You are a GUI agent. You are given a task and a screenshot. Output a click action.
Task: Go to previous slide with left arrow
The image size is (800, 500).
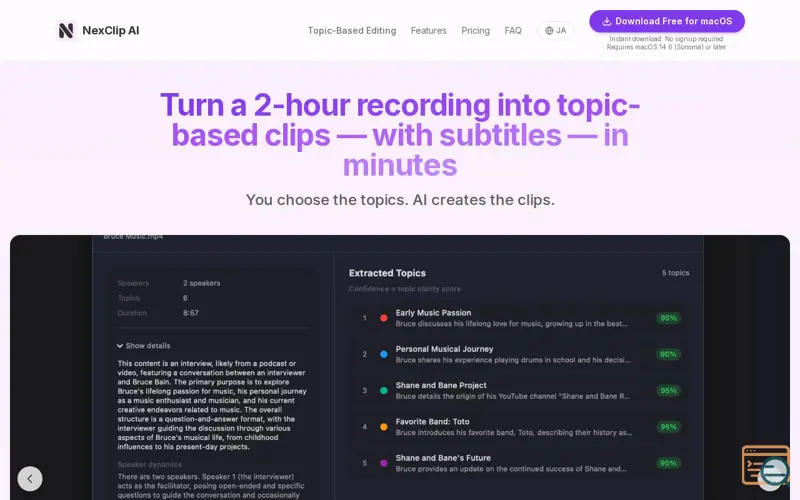[30, 479]
